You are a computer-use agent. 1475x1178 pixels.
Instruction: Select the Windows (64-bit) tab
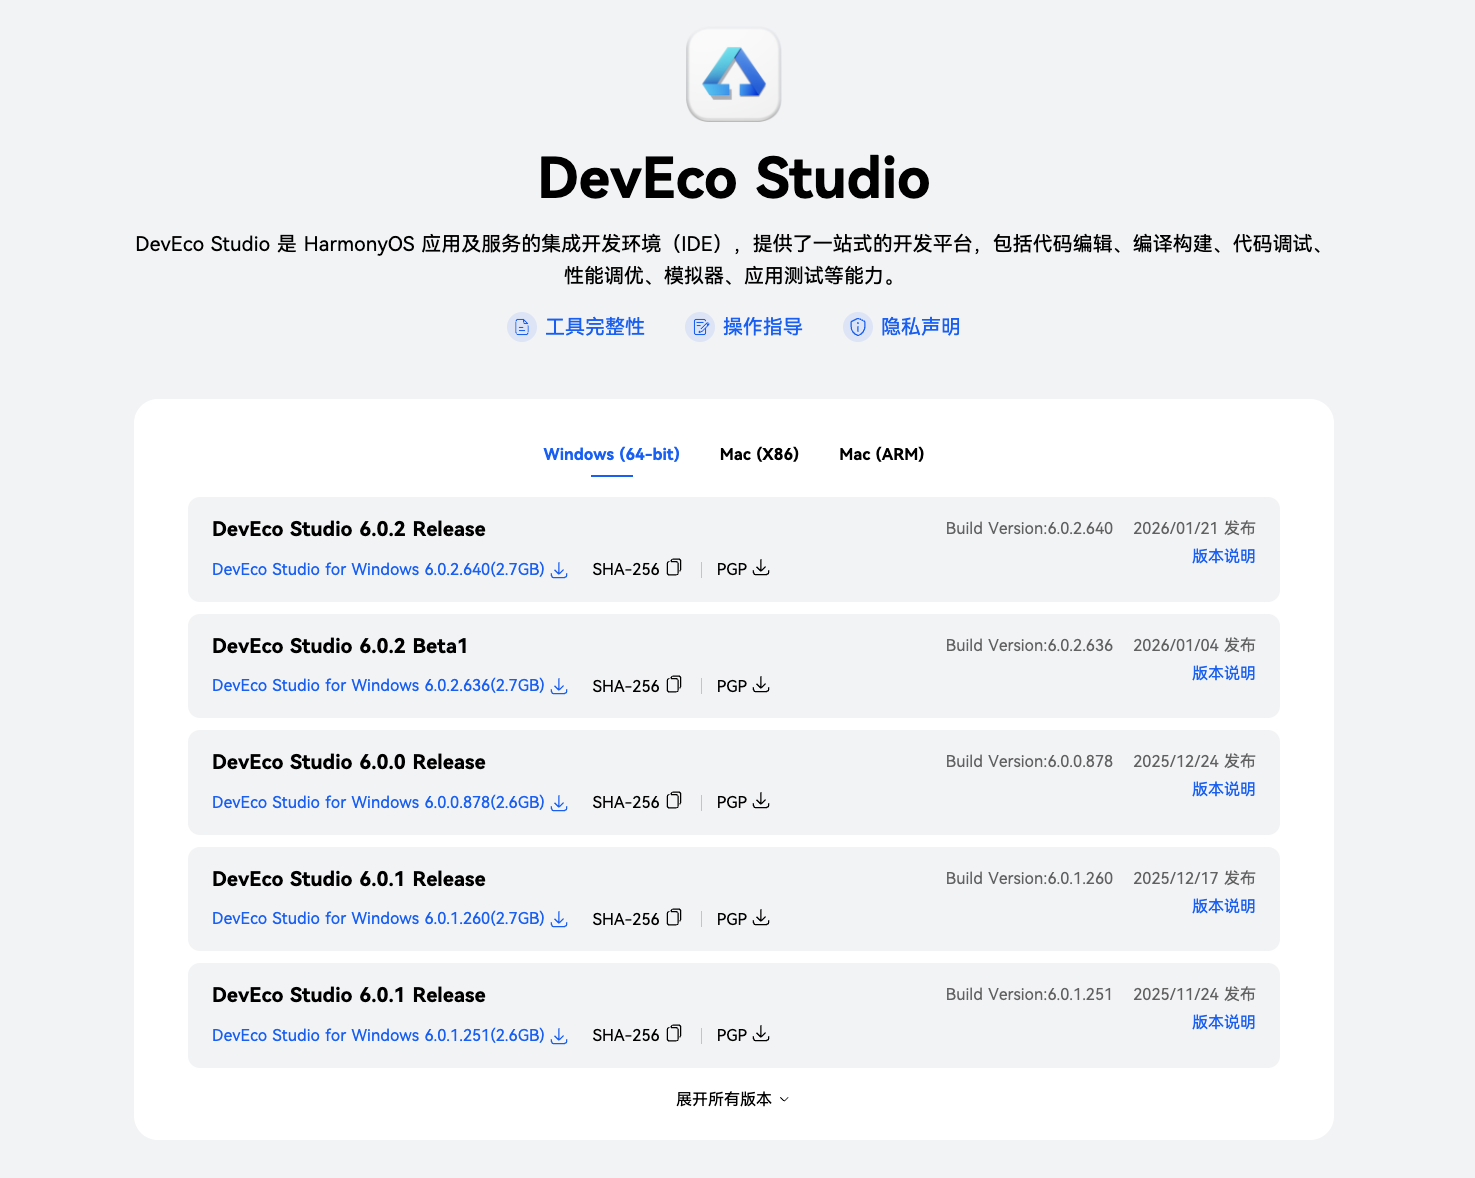611,454
